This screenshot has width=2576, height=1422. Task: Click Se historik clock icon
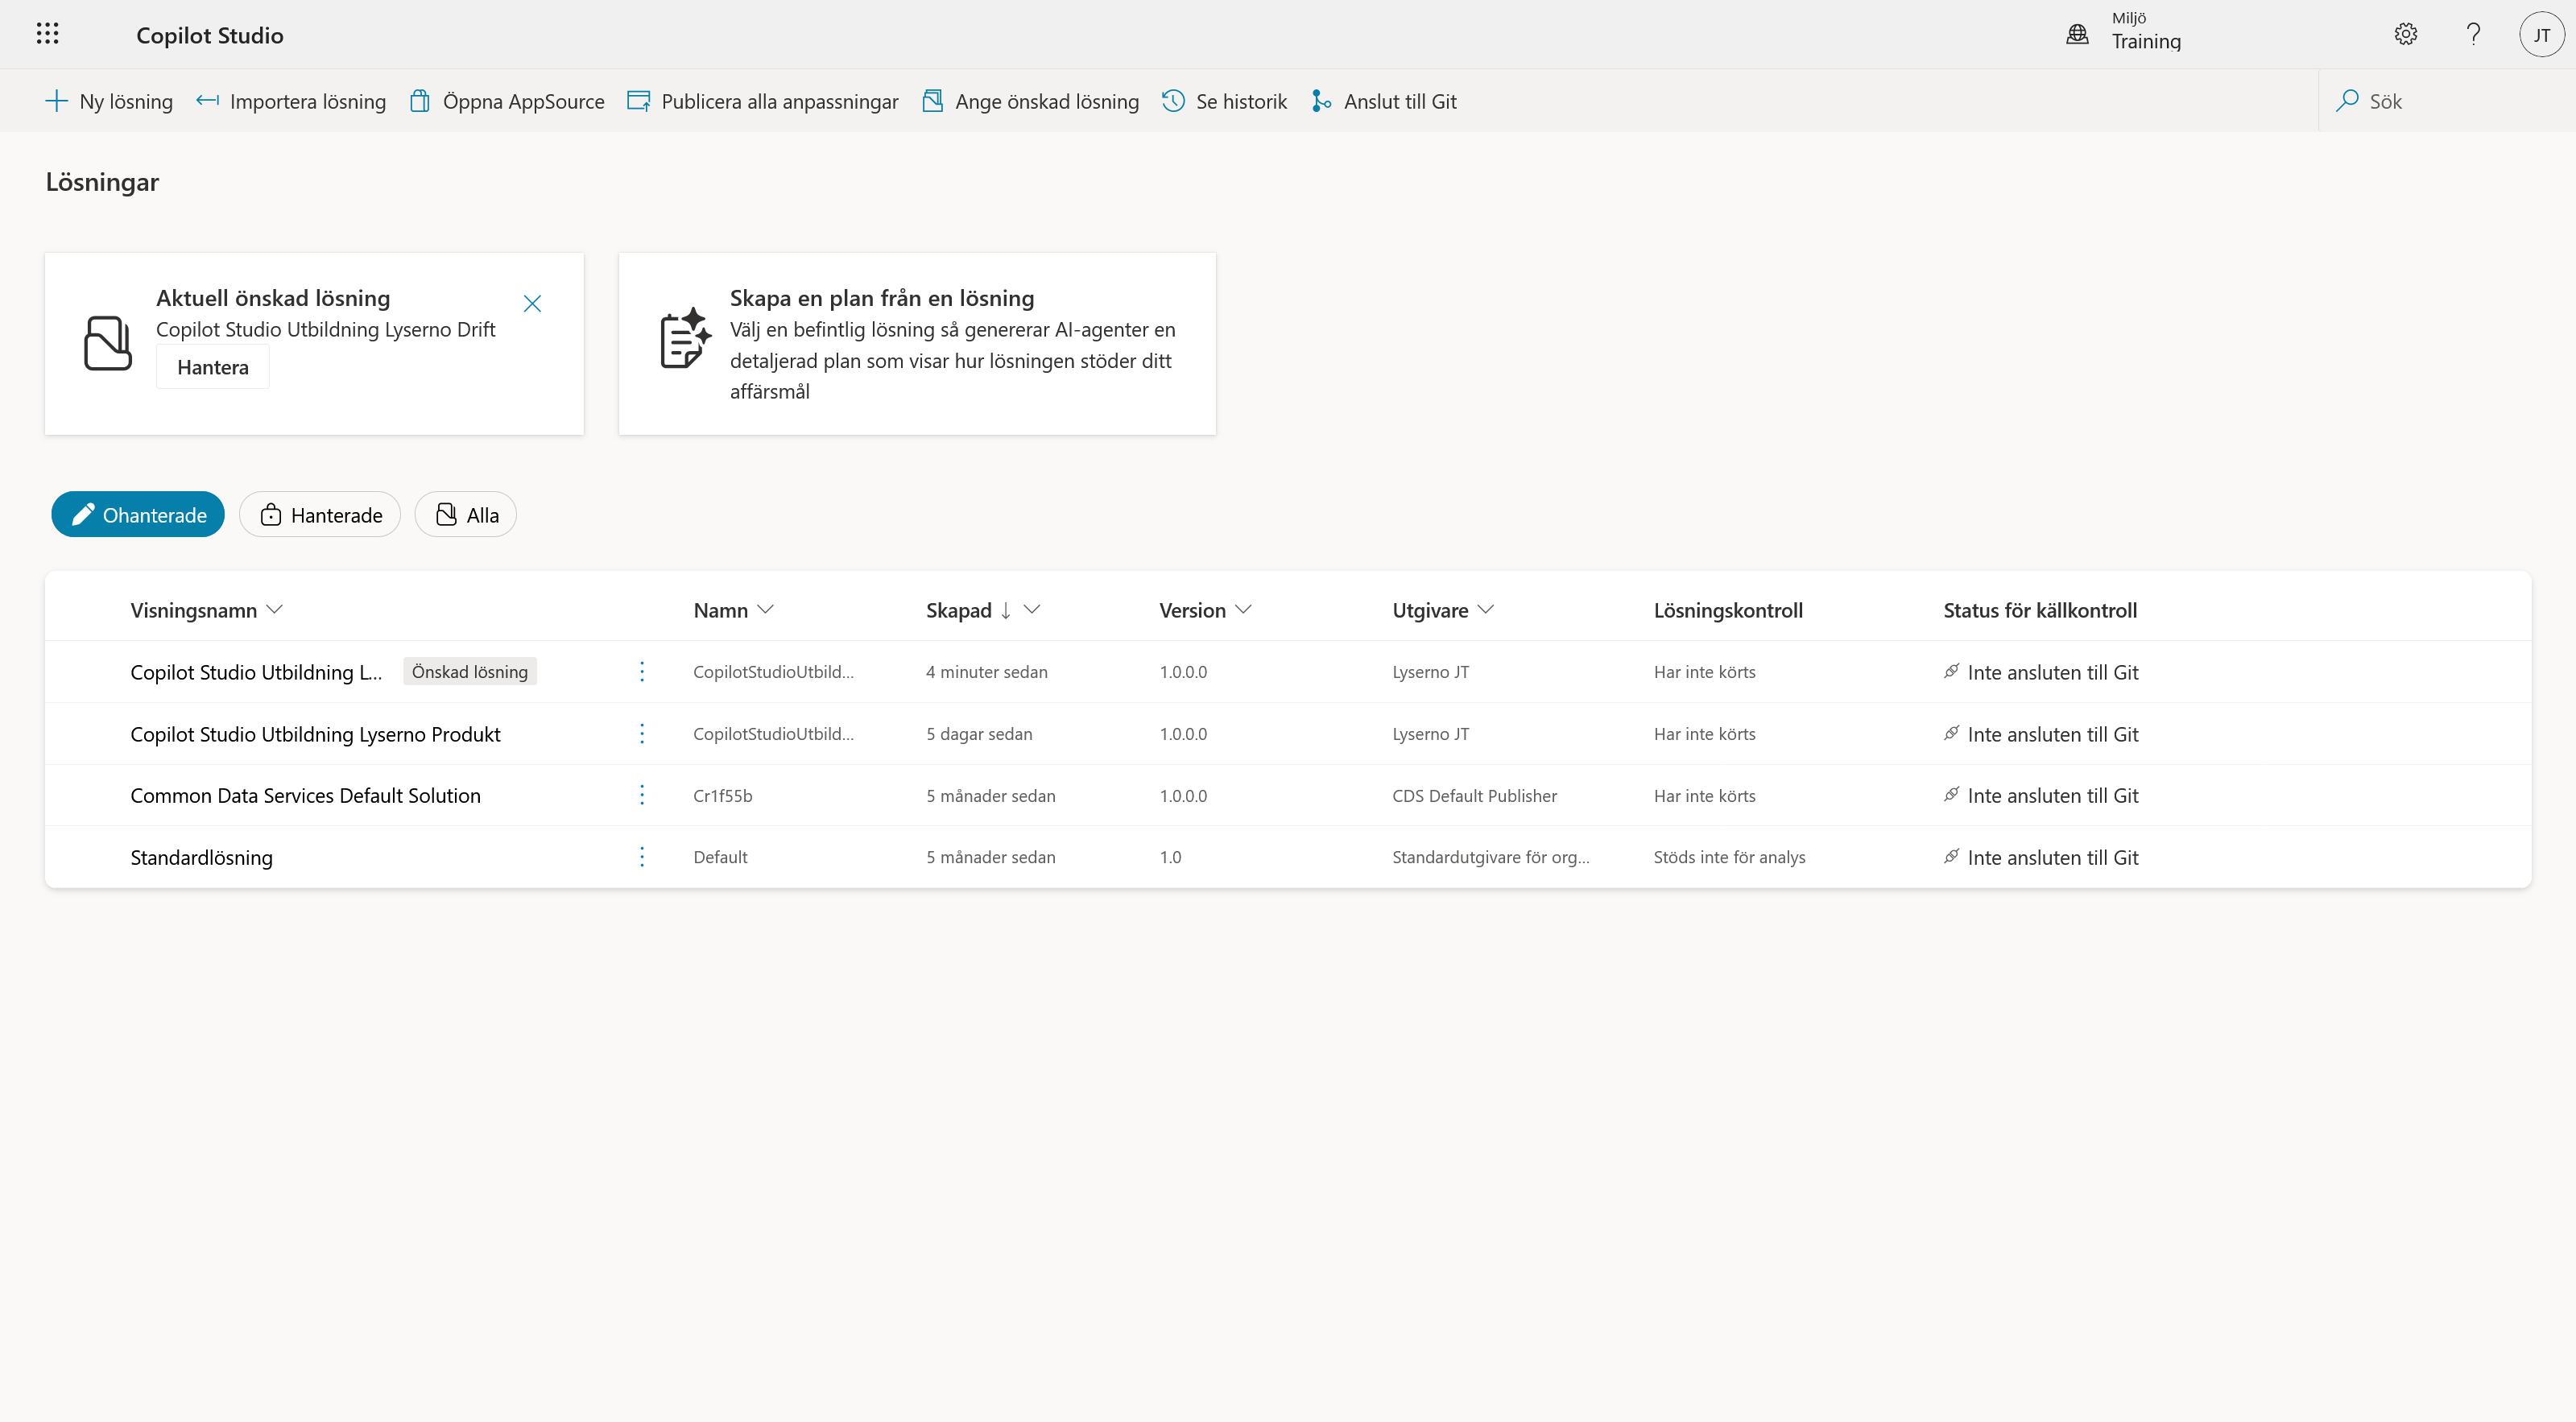1173,101
